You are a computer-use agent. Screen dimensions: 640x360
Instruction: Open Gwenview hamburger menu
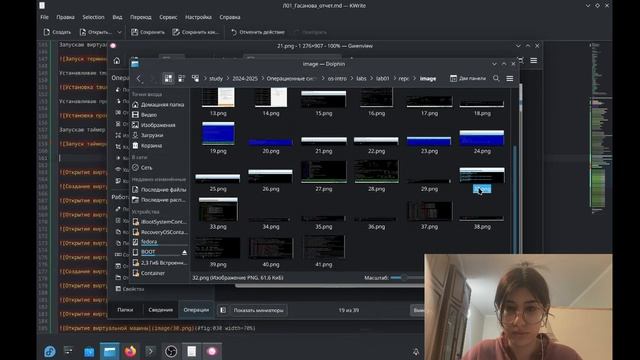click(533, 60)
